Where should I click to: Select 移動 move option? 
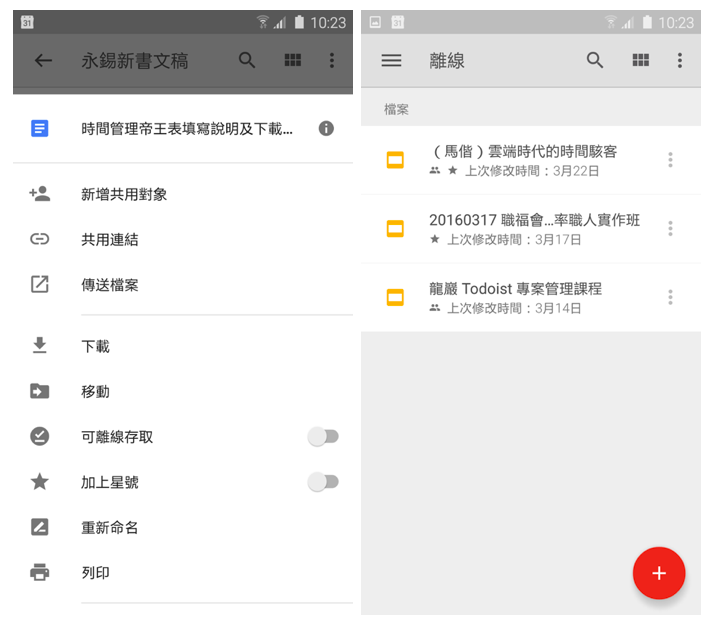pos(183,391)
